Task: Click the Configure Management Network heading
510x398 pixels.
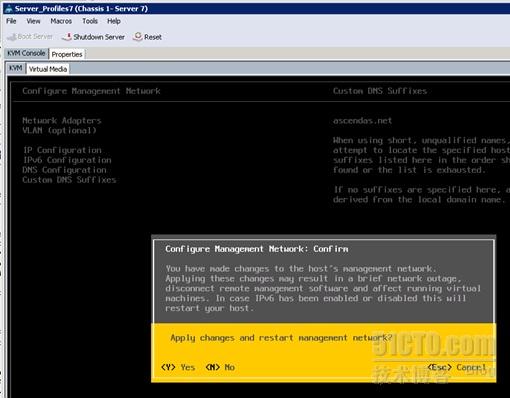Action: pyautogui.click(x=91, y=91)
